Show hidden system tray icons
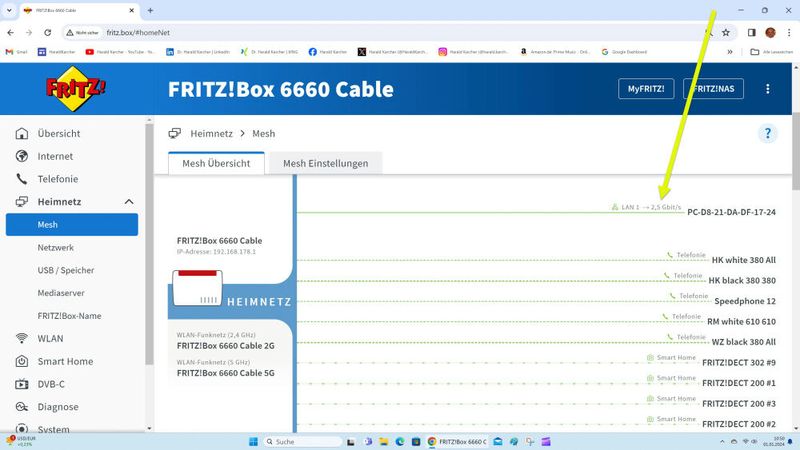800x450 pixels. [722, 442]
